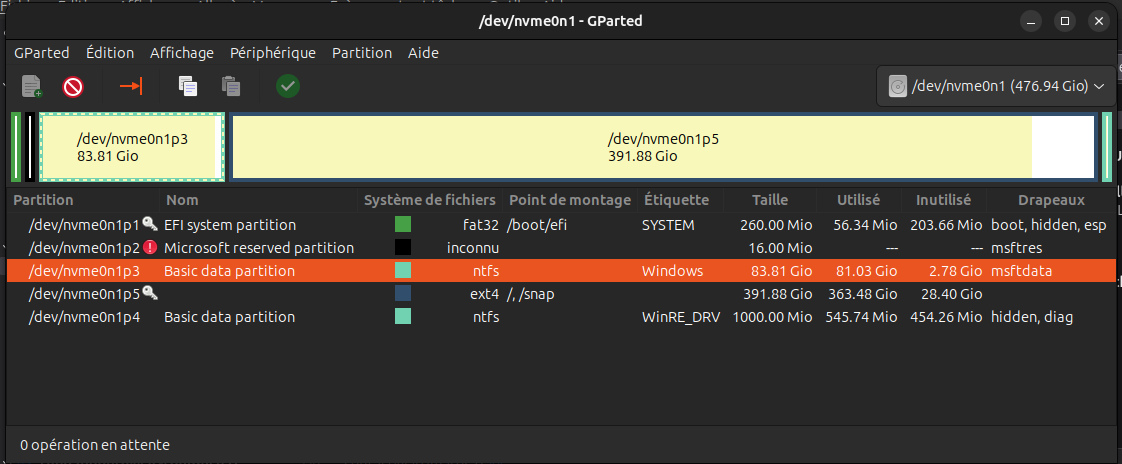
Task: Open the Partition menu
Action: 362,53
